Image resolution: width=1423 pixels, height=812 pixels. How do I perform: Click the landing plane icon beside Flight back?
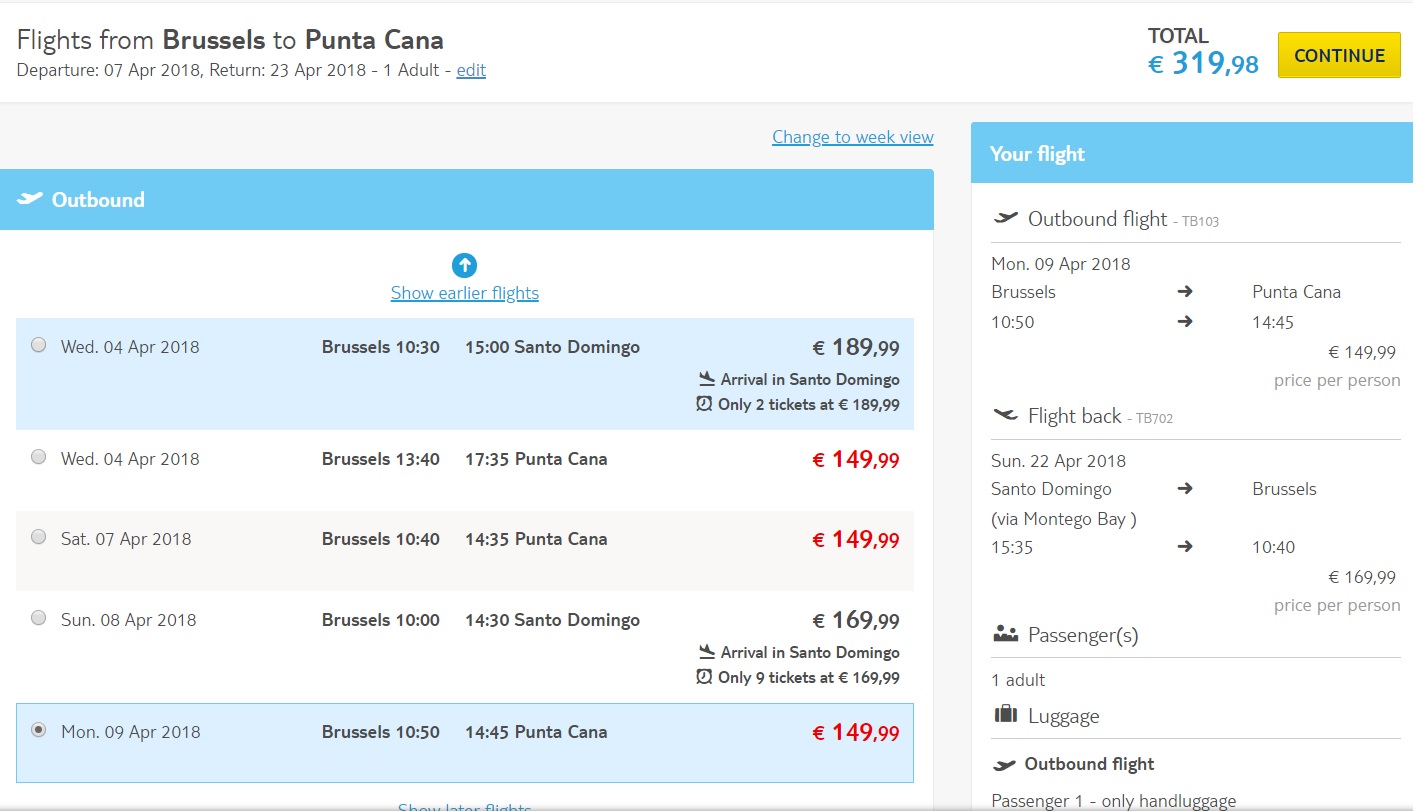(1005, 415)
